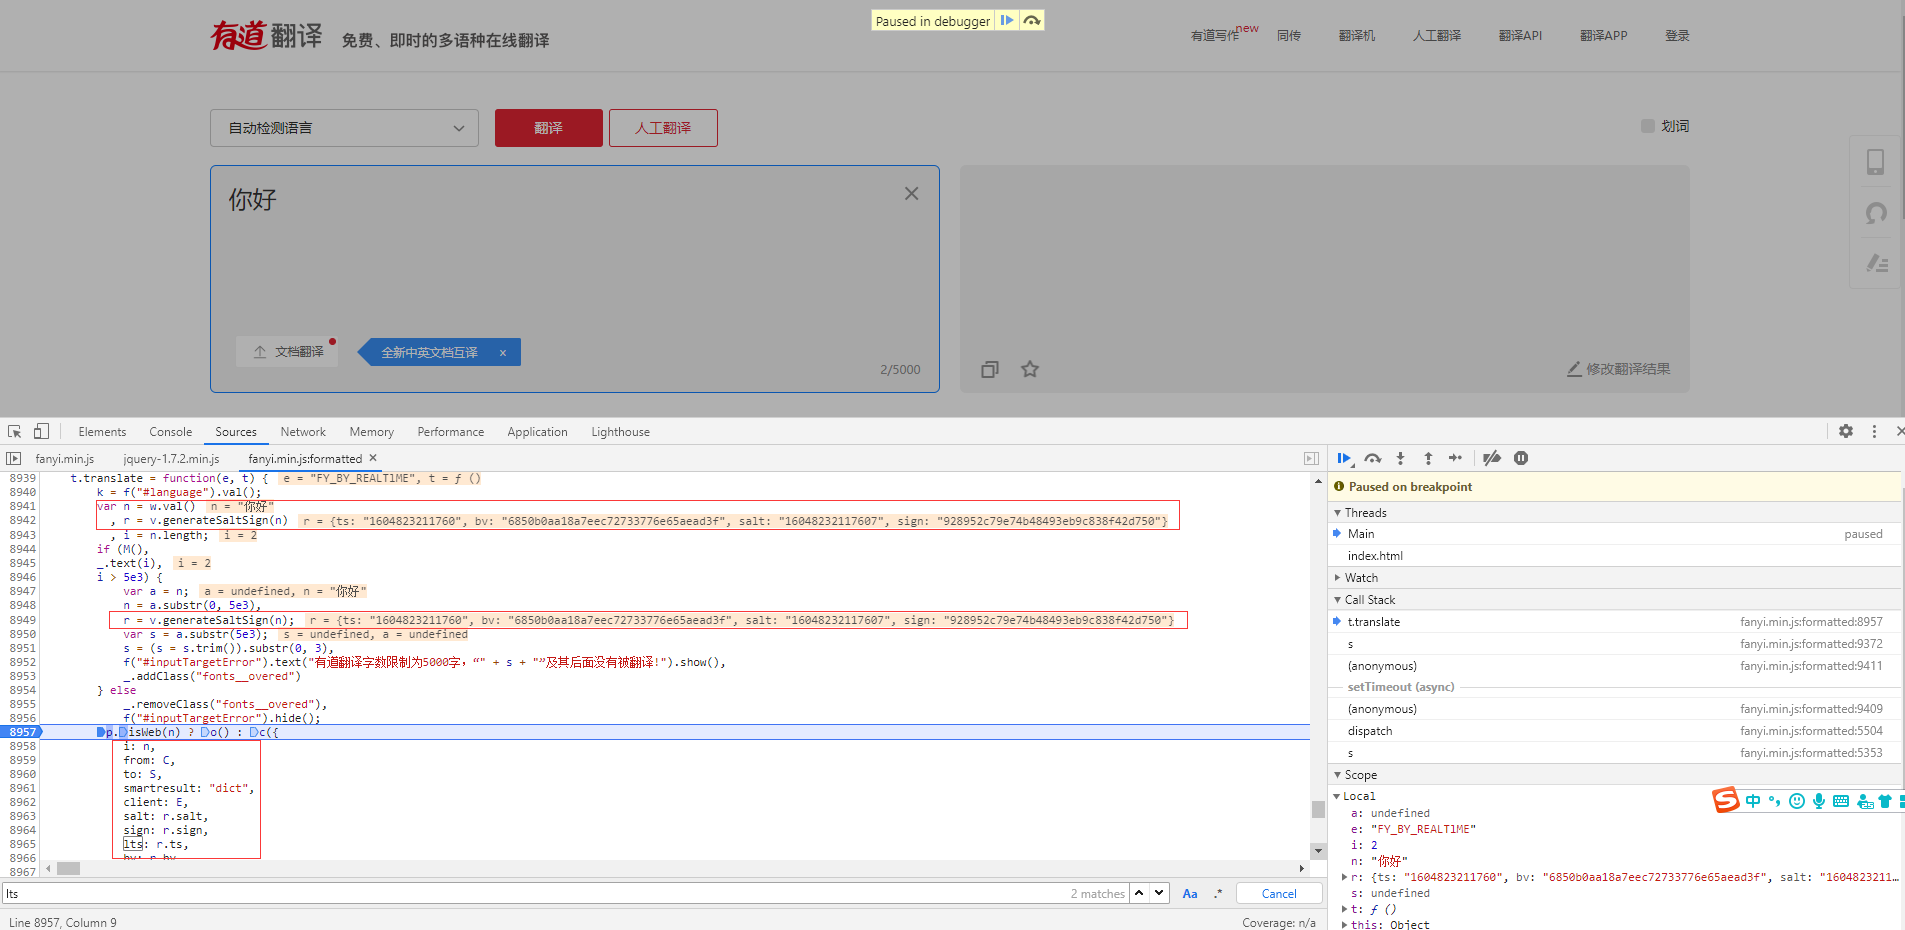The image size is (1905, 930).
Task: Copy the translation result icon
Action: (990, 369)
